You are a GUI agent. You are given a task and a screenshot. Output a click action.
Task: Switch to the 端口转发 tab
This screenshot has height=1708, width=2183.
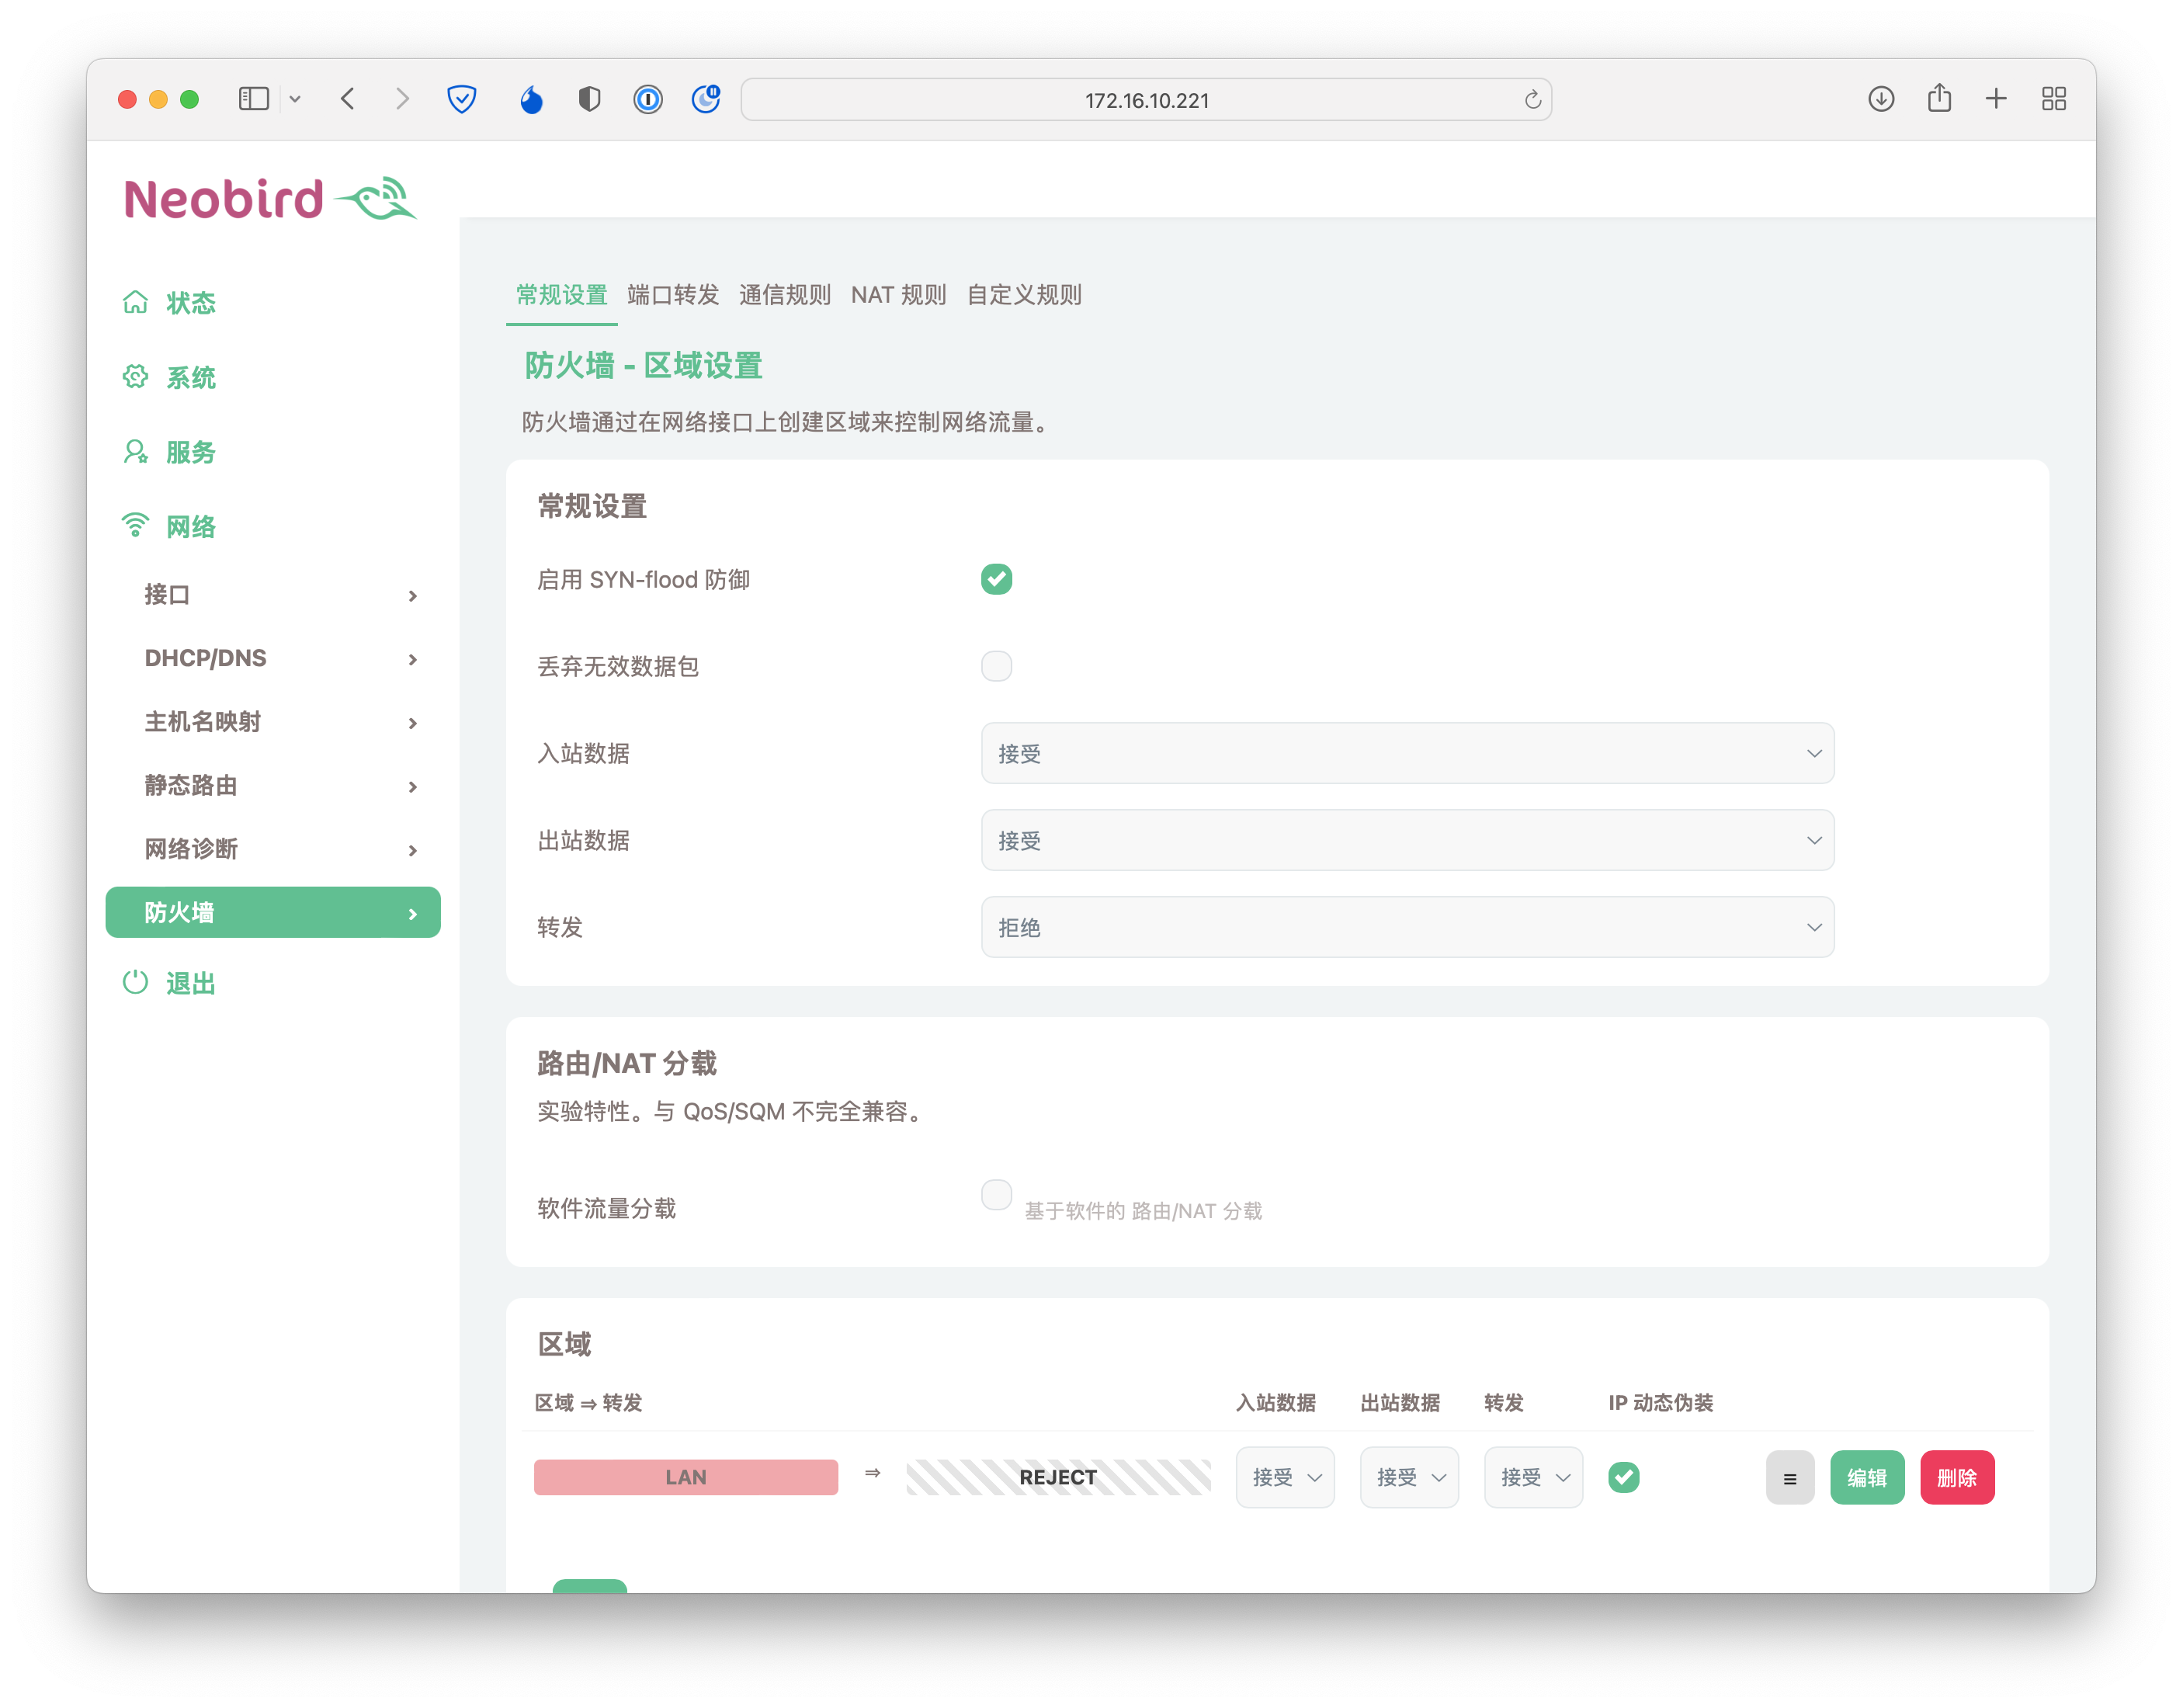673,295
